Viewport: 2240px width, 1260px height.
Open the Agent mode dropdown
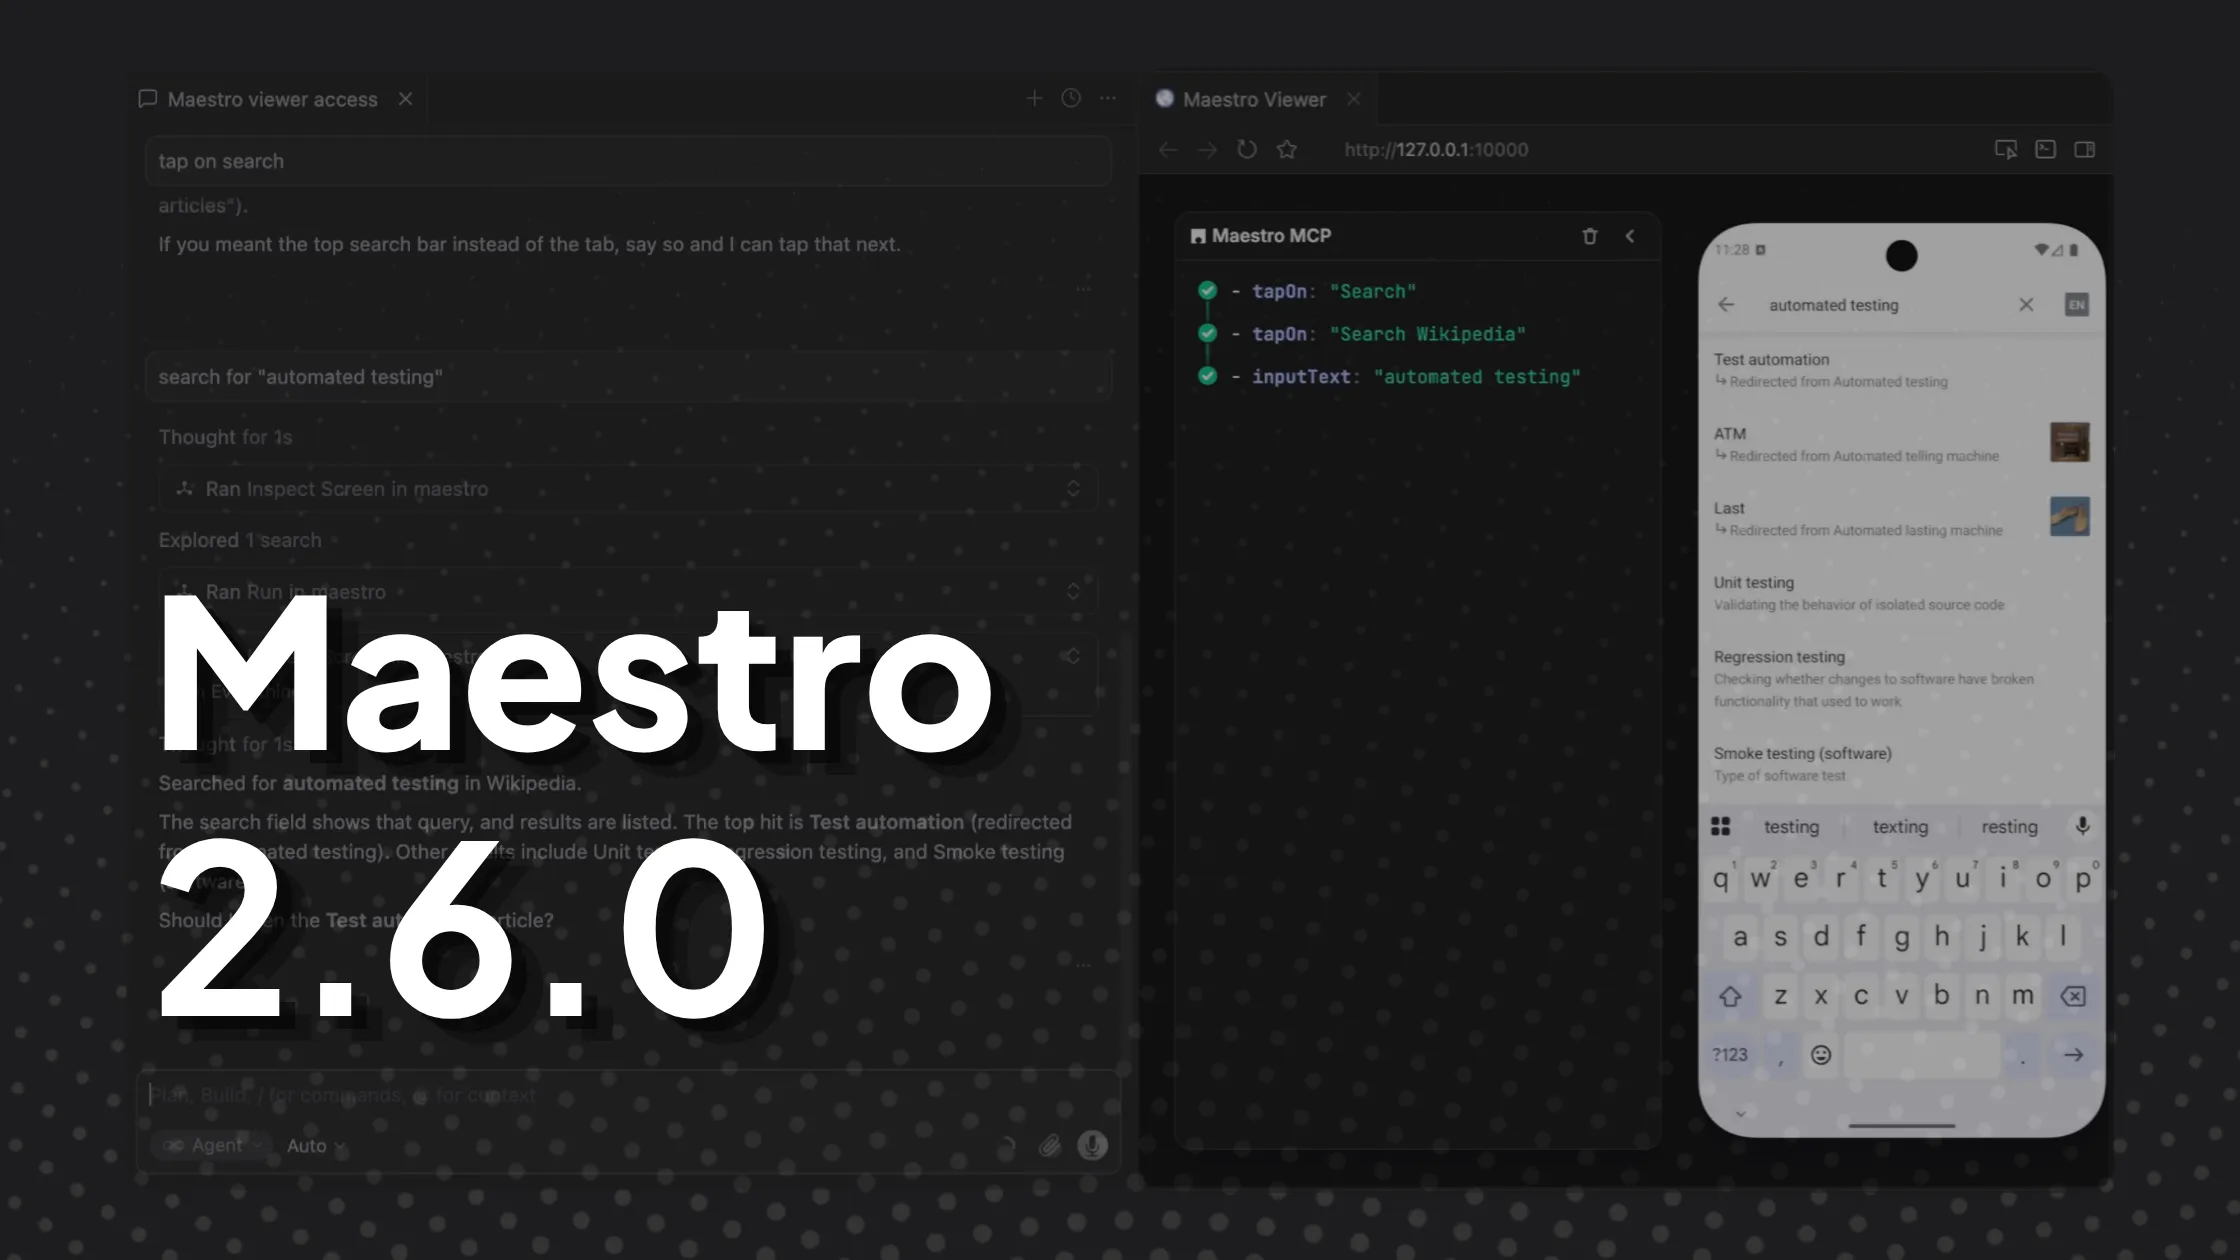212,1146
